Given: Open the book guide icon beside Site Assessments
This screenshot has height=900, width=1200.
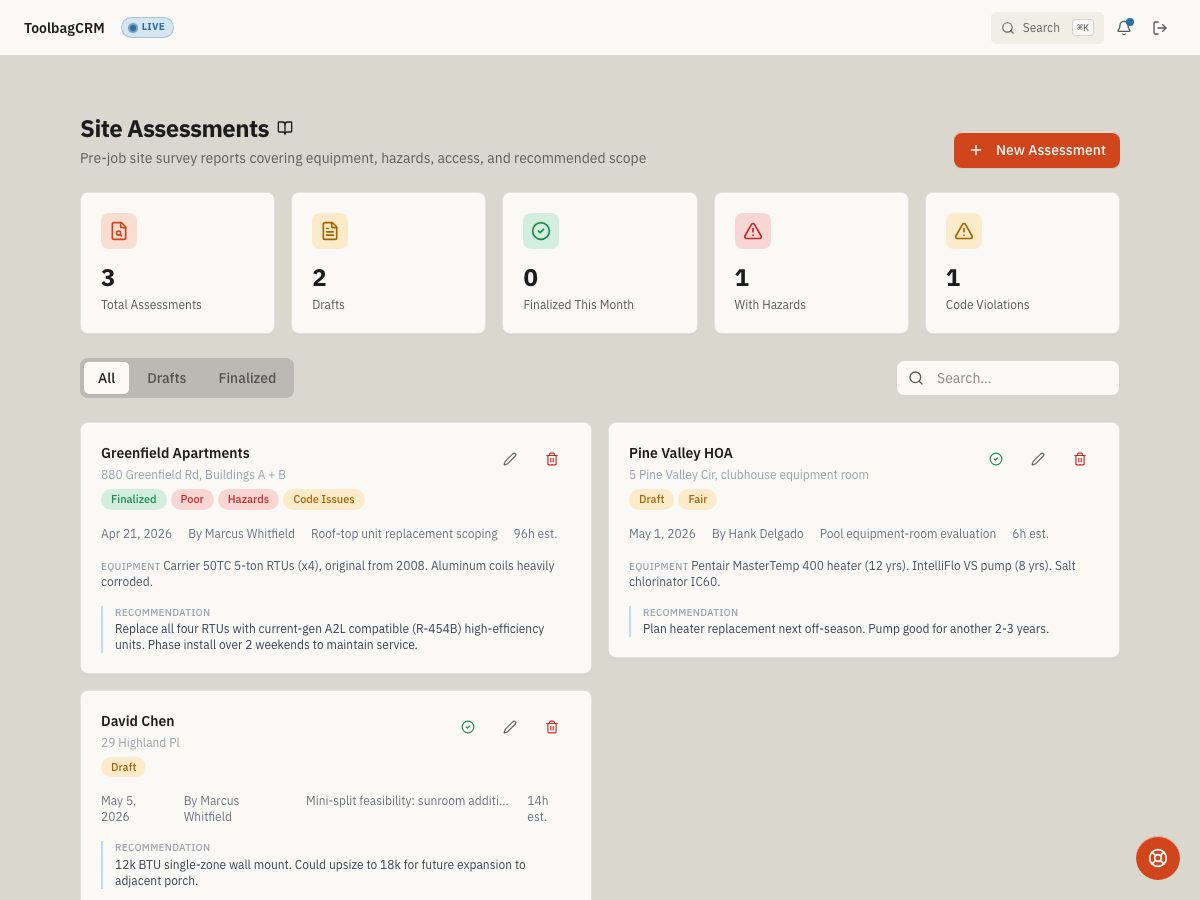Looking at the screenshot, I should coord(285,128).
